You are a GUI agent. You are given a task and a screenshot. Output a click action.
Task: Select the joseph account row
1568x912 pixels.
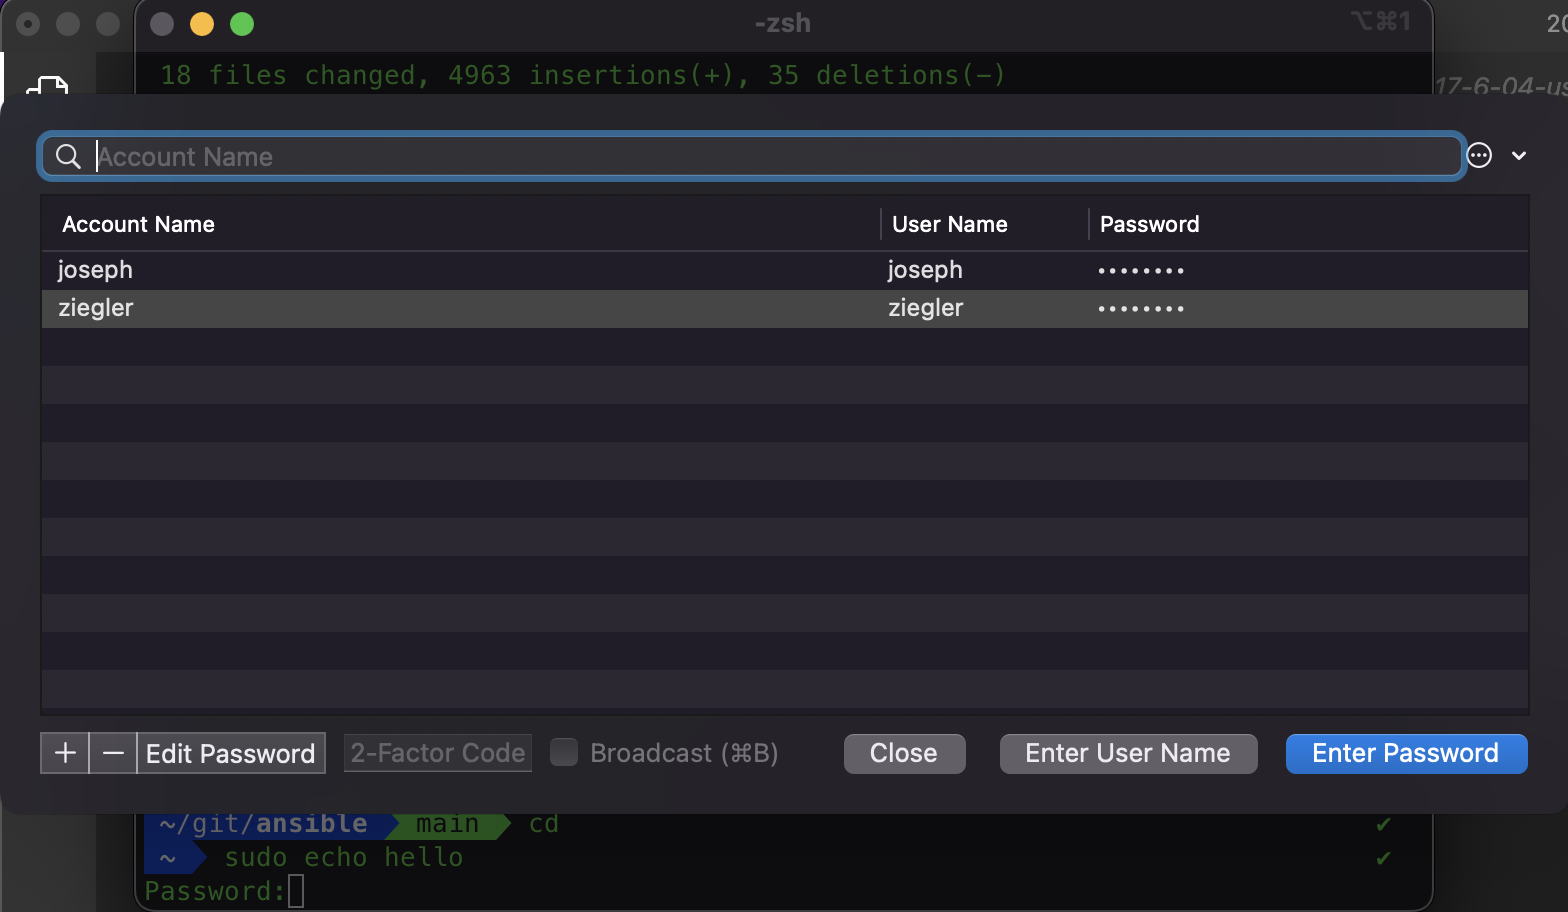[x=785, y=270]
